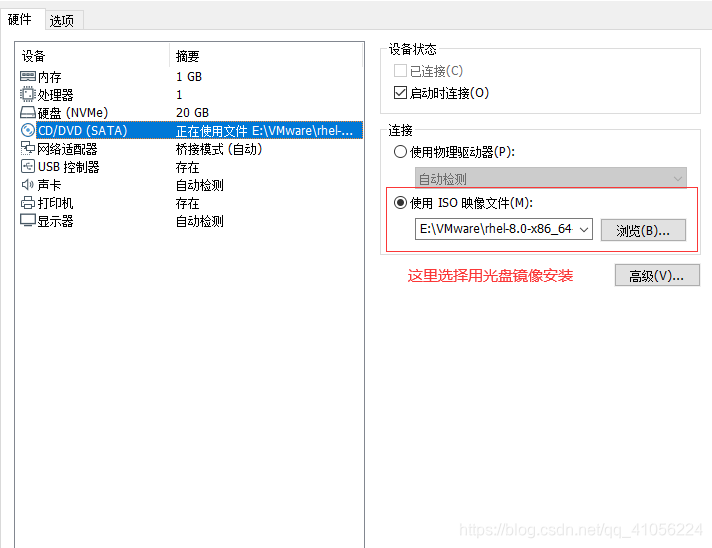Click 自动检测 summary for 显示器

tap(200, 221)
